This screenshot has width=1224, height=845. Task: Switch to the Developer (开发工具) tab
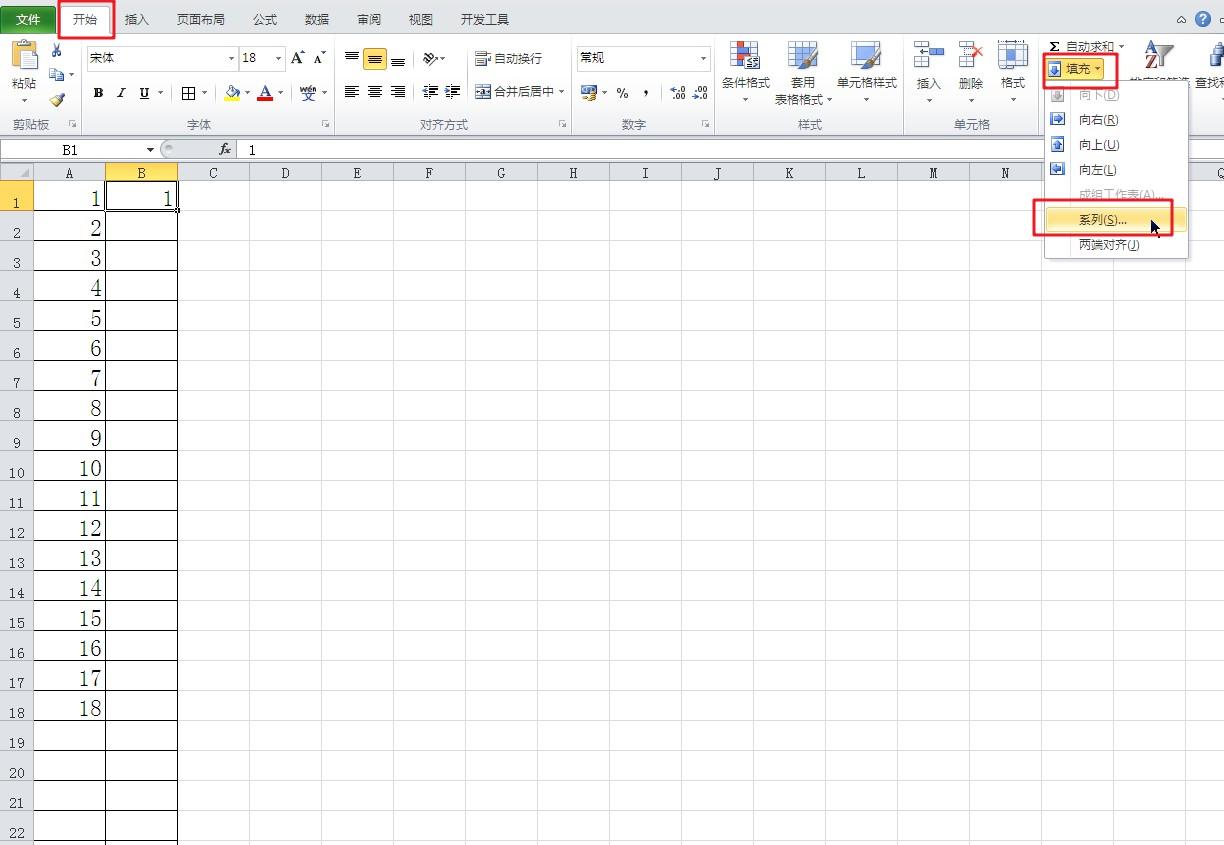click(485, 19)
